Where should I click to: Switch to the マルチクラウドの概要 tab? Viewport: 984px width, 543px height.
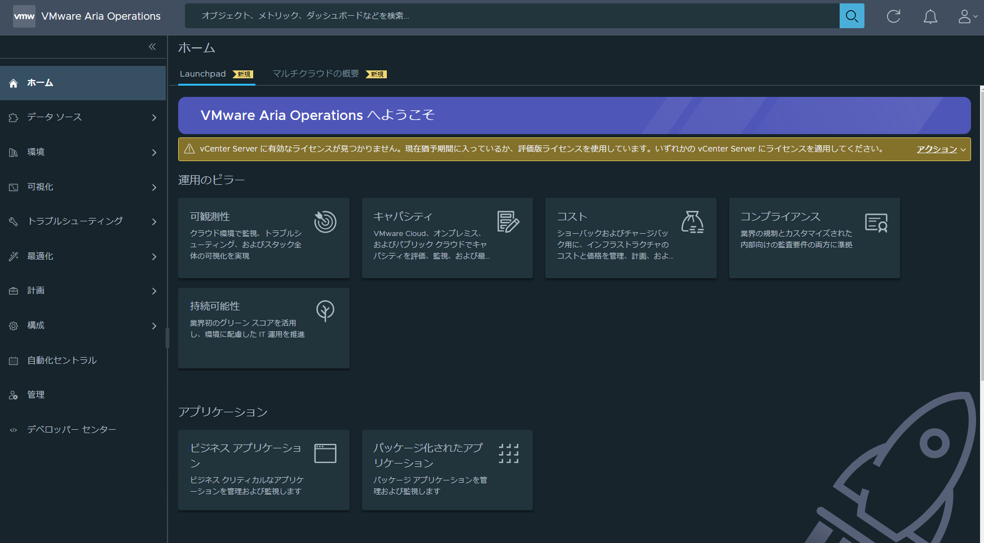point(316,74)
